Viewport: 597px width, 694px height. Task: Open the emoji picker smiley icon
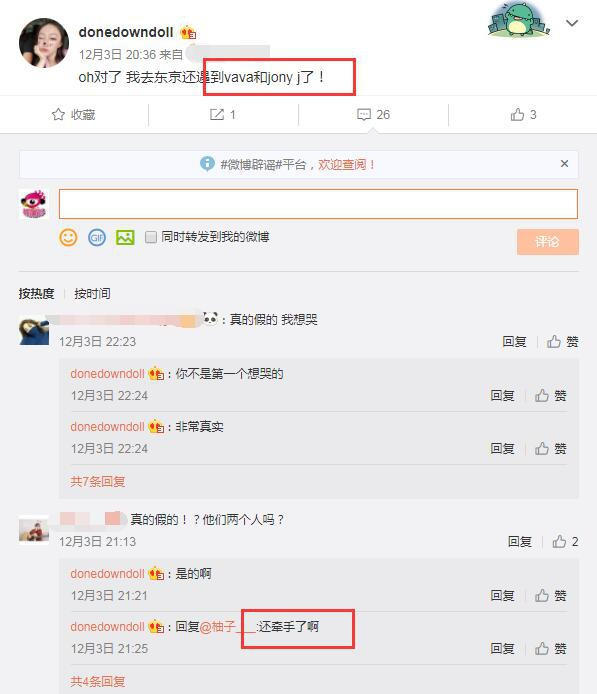pyautogui.click(x=68, y=238)
